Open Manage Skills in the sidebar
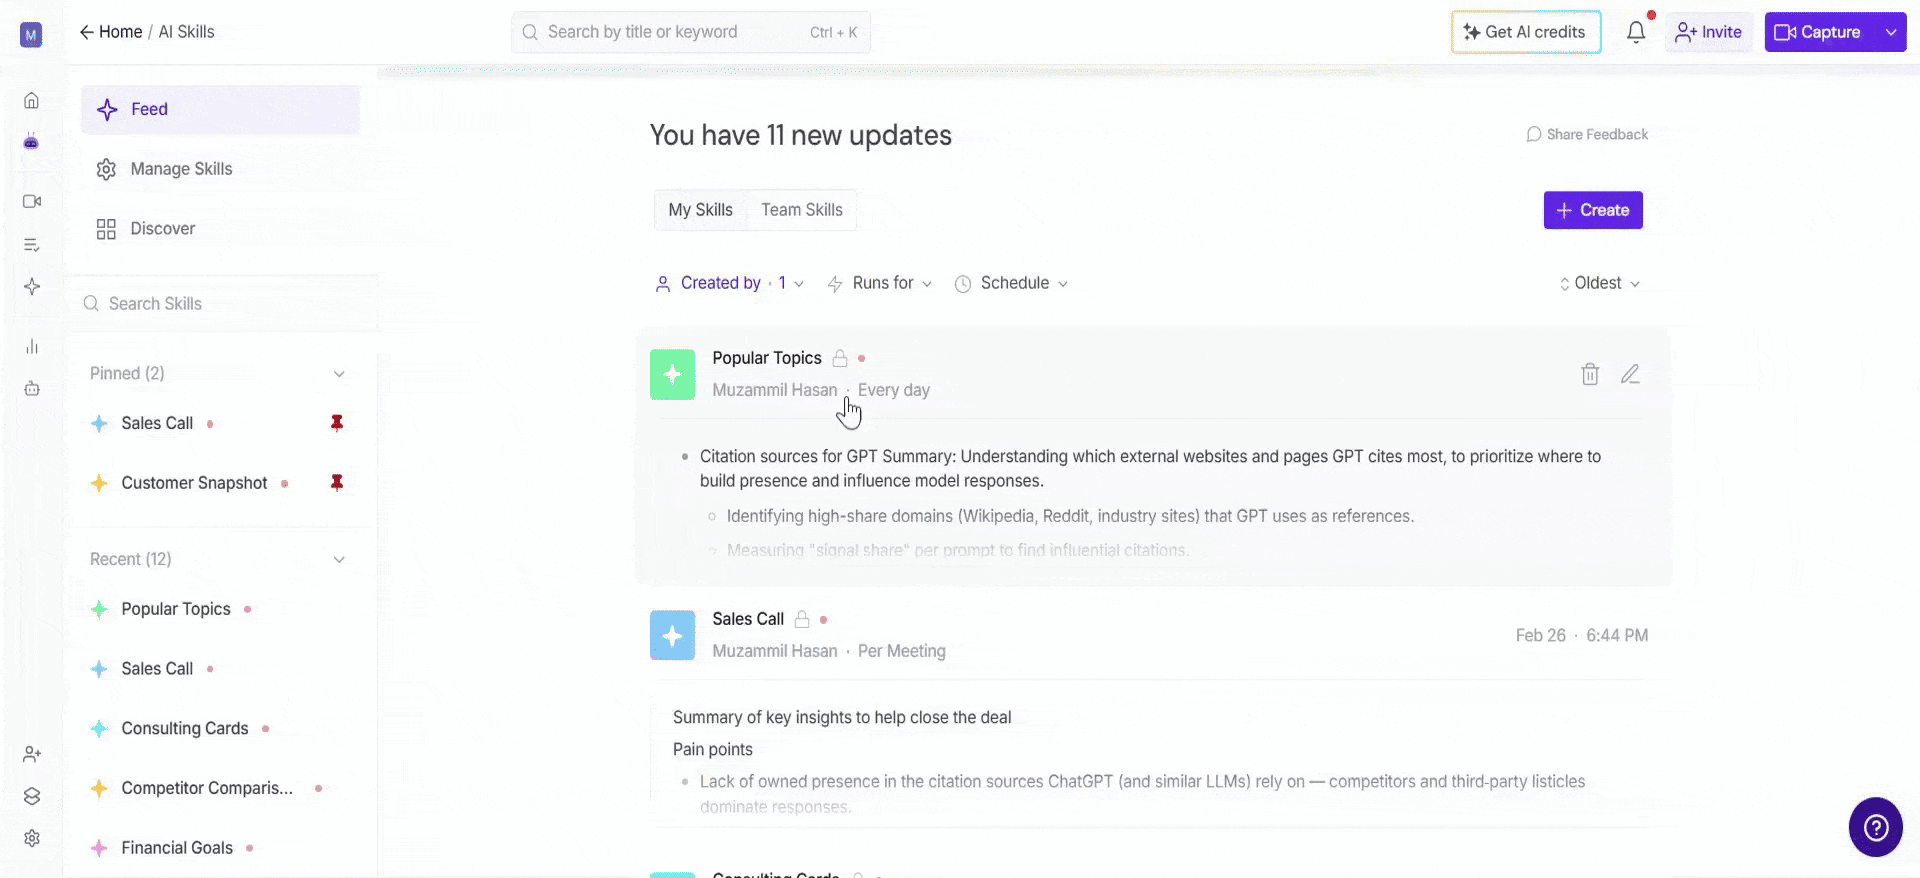 220,169
